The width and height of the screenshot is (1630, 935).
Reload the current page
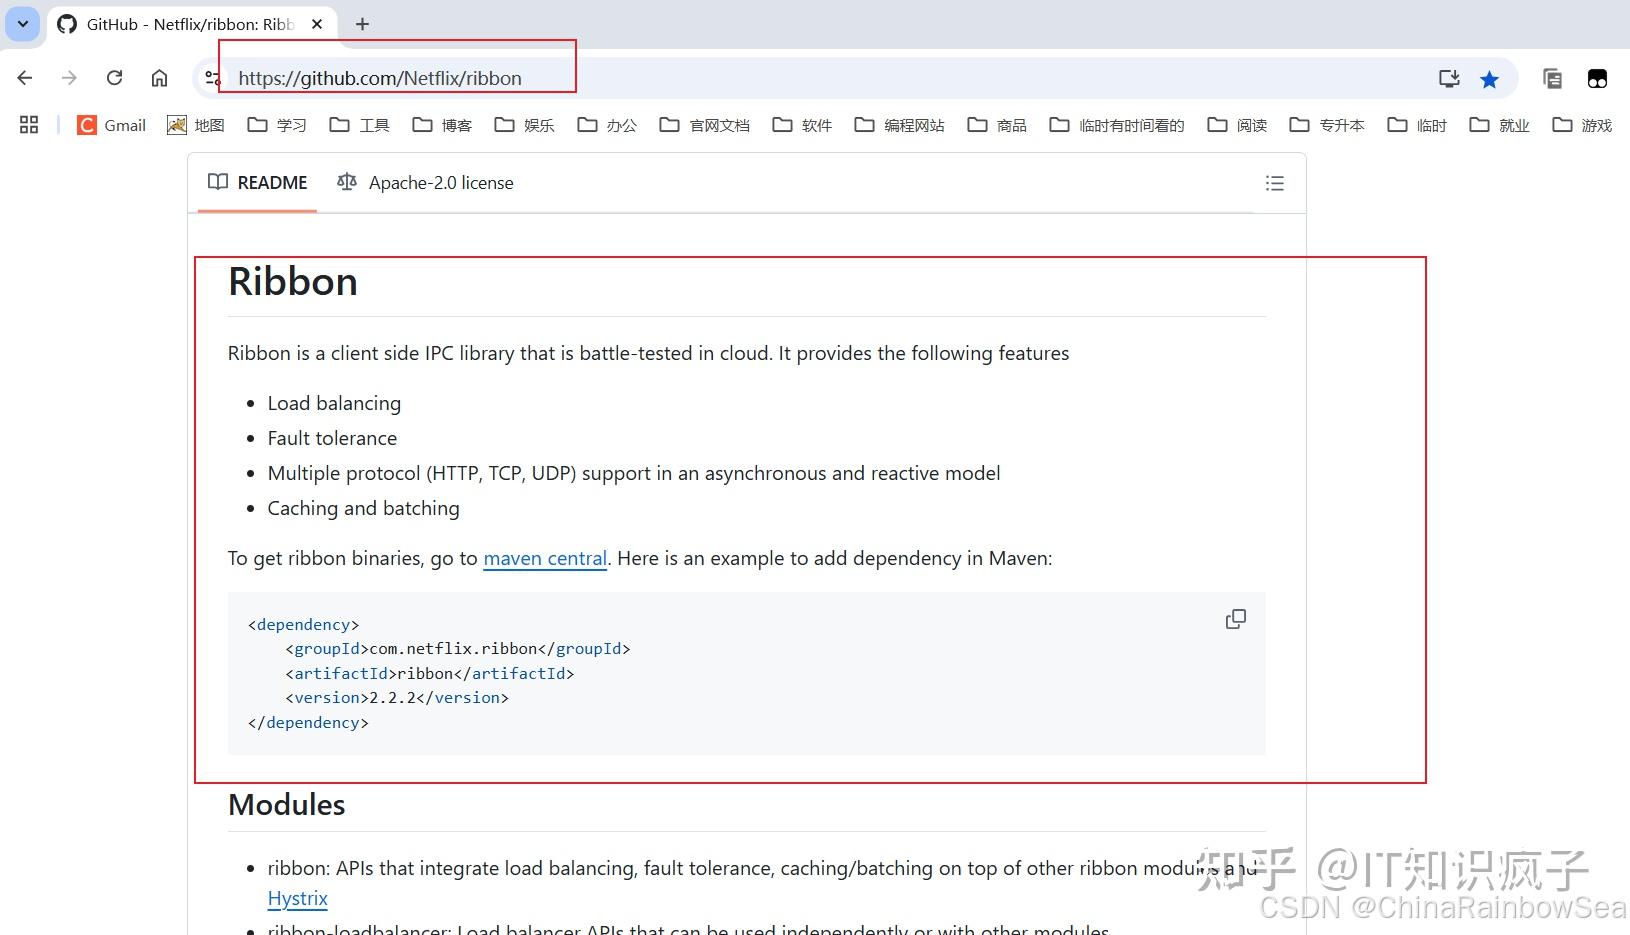click(114, 78)
